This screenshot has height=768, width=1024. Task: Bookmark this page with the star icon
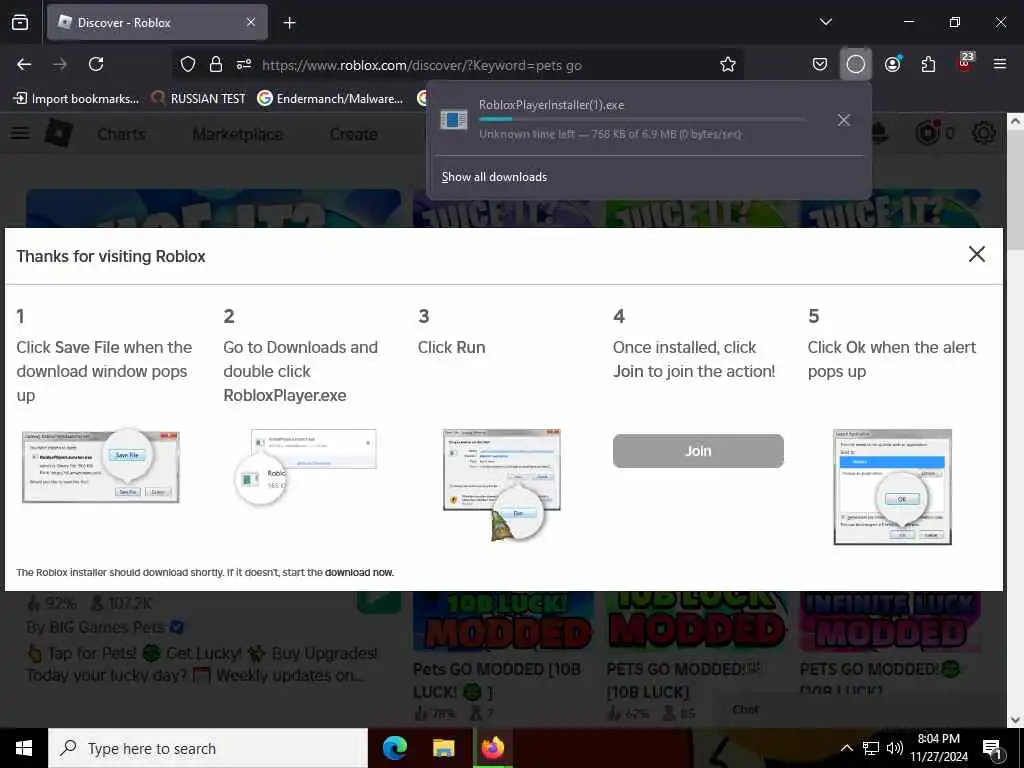pyautogui.click(x=728, y=64)
